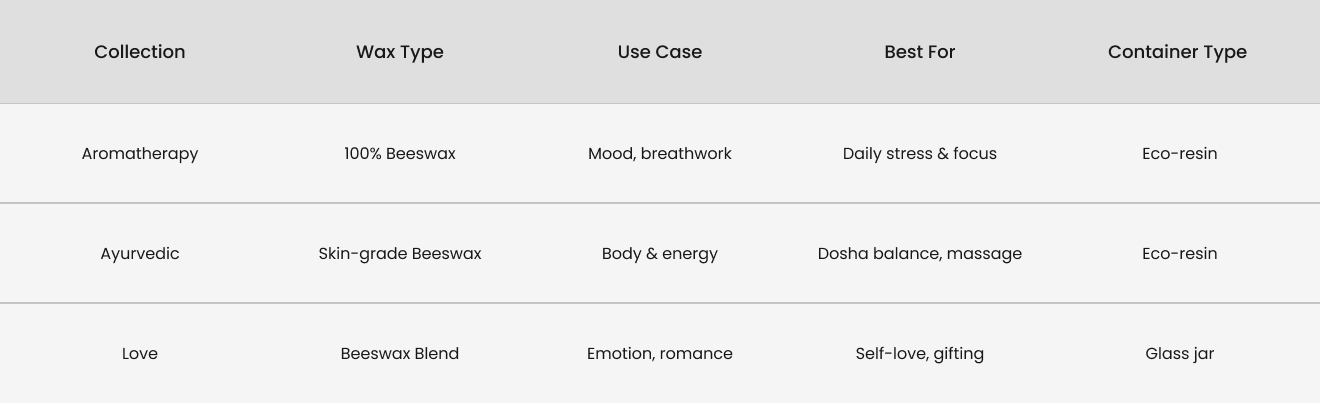The height and width of the screenshot is (403, 1320).
Task: Click the Self-love, gifting cell
Action: pyautogui.click(x=920, y=353)
